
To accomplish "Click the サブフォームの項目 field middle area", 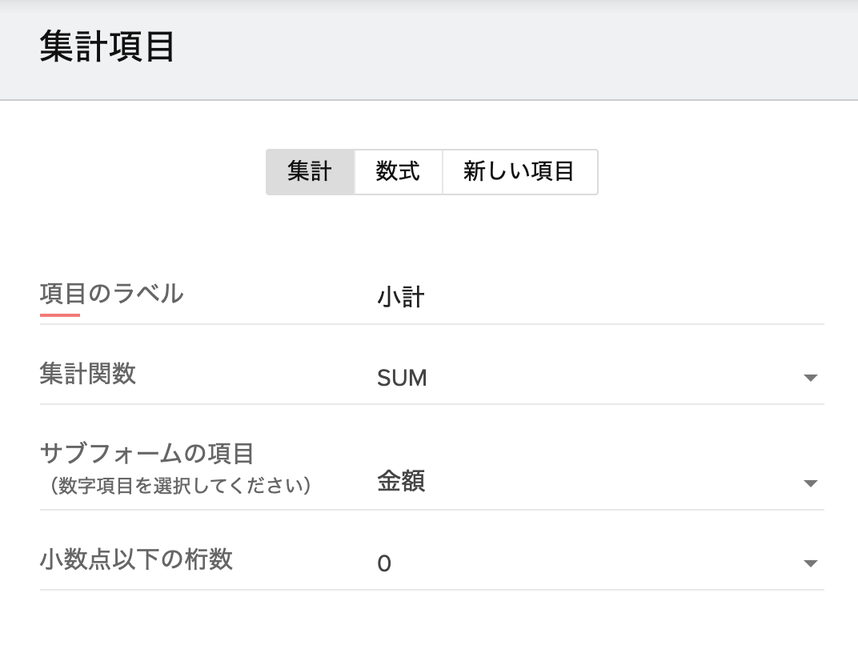I will [x=600, y=482].
